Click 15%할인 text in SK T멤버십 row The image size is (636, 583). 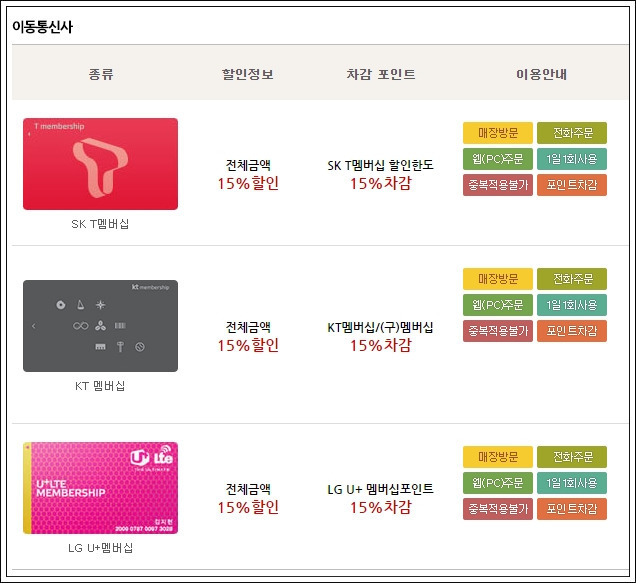pyautogui.click(x=248, y=183)
